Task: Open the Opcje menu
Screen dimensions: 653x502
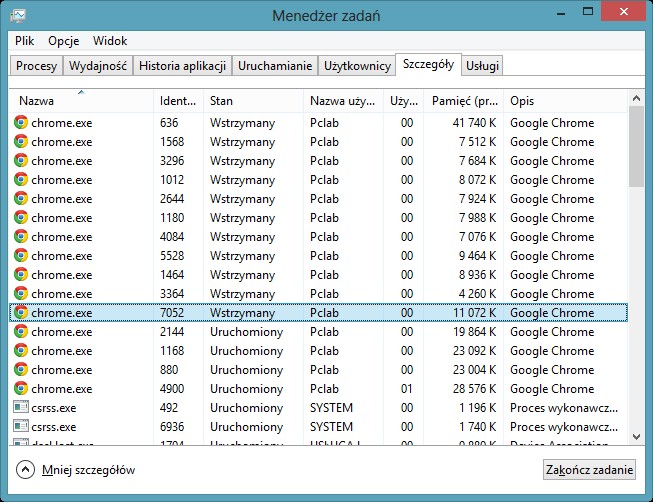Action: tap(63, 41)
